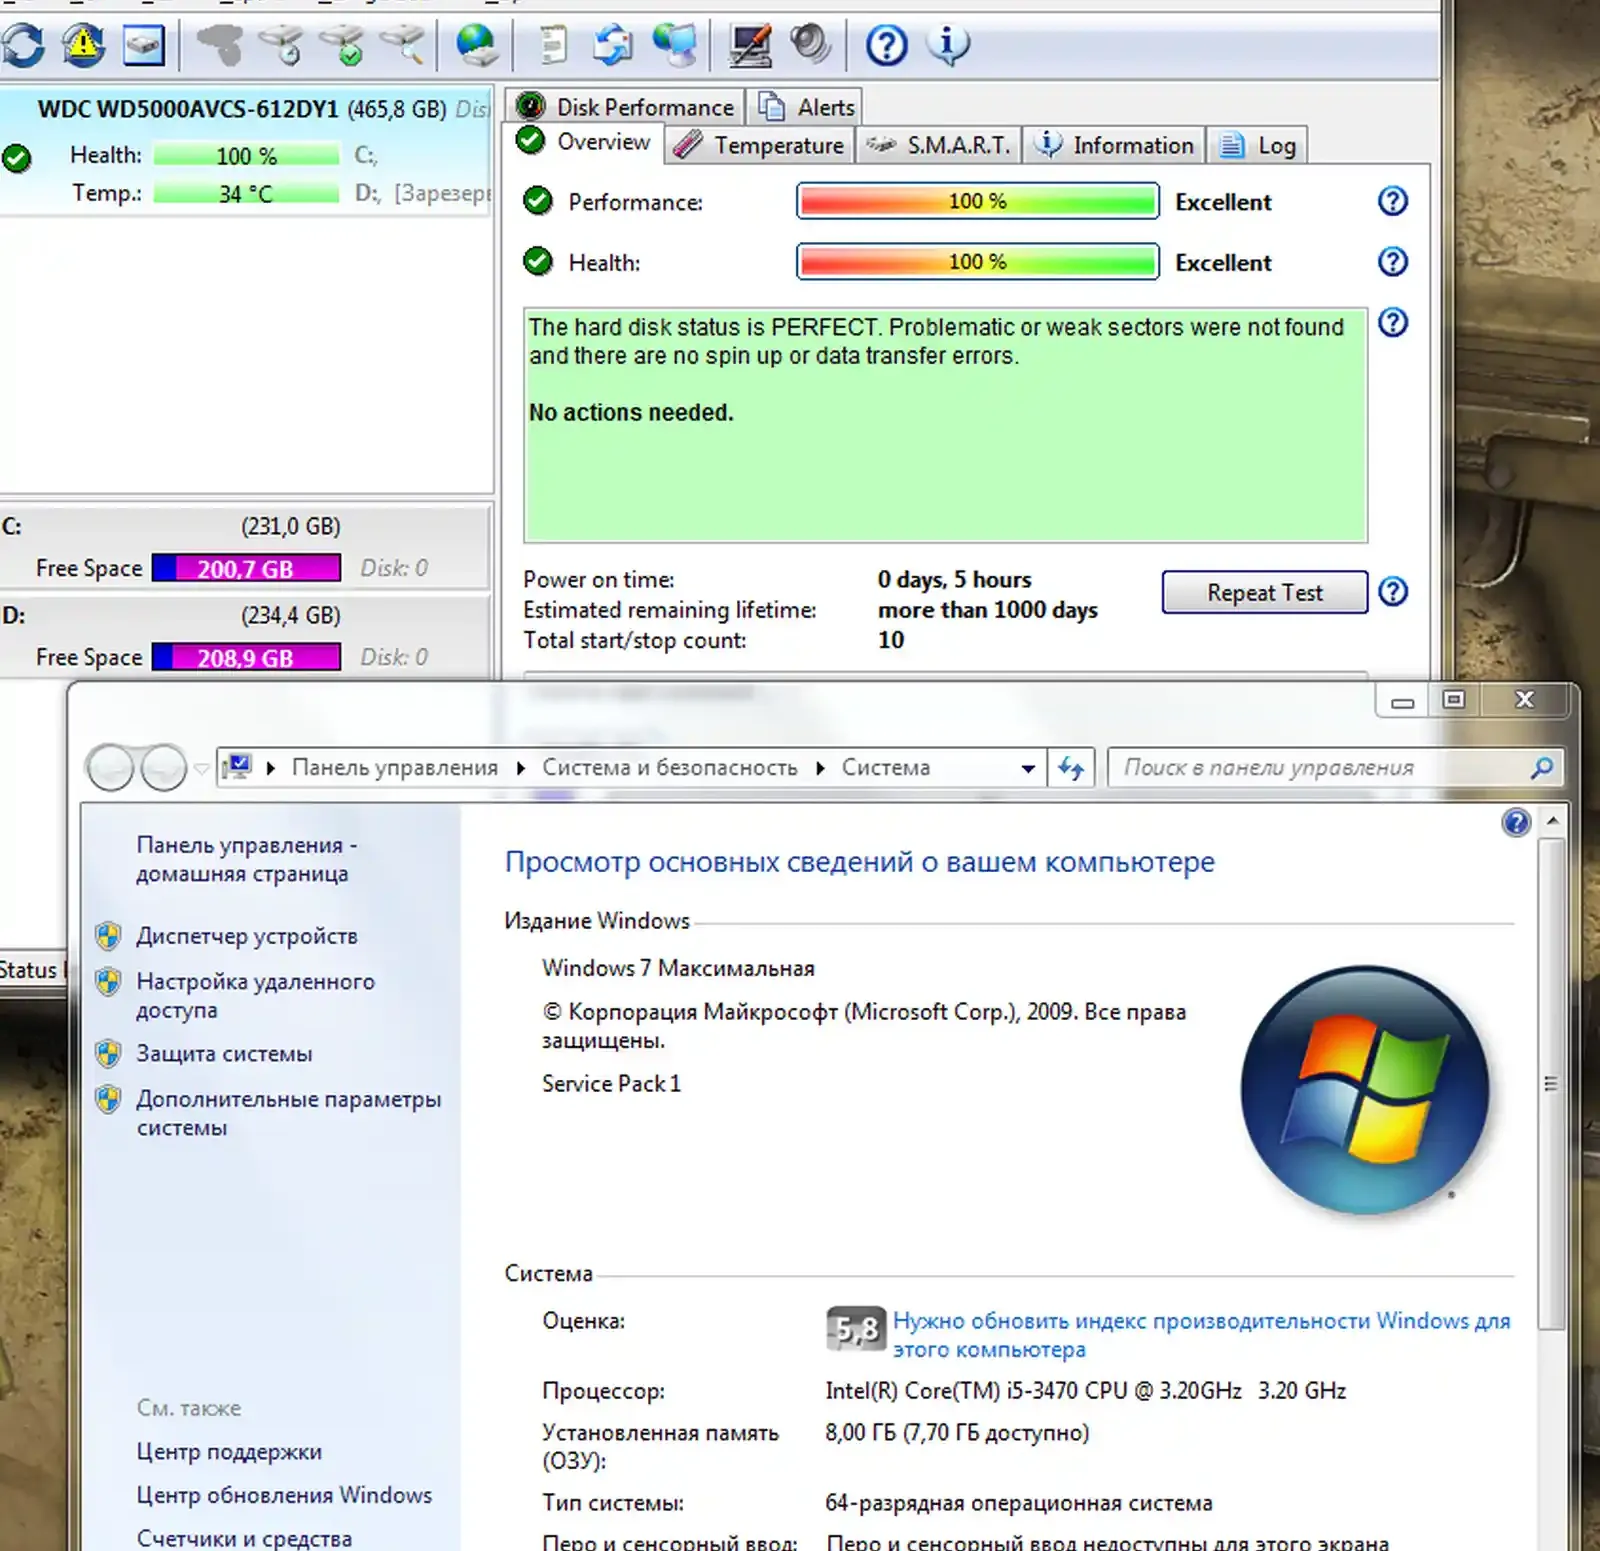The height and width of the screenshot is (1551, 1600).
Task: Click help icon next to Repeat Test
Action: pos(1392,591)
